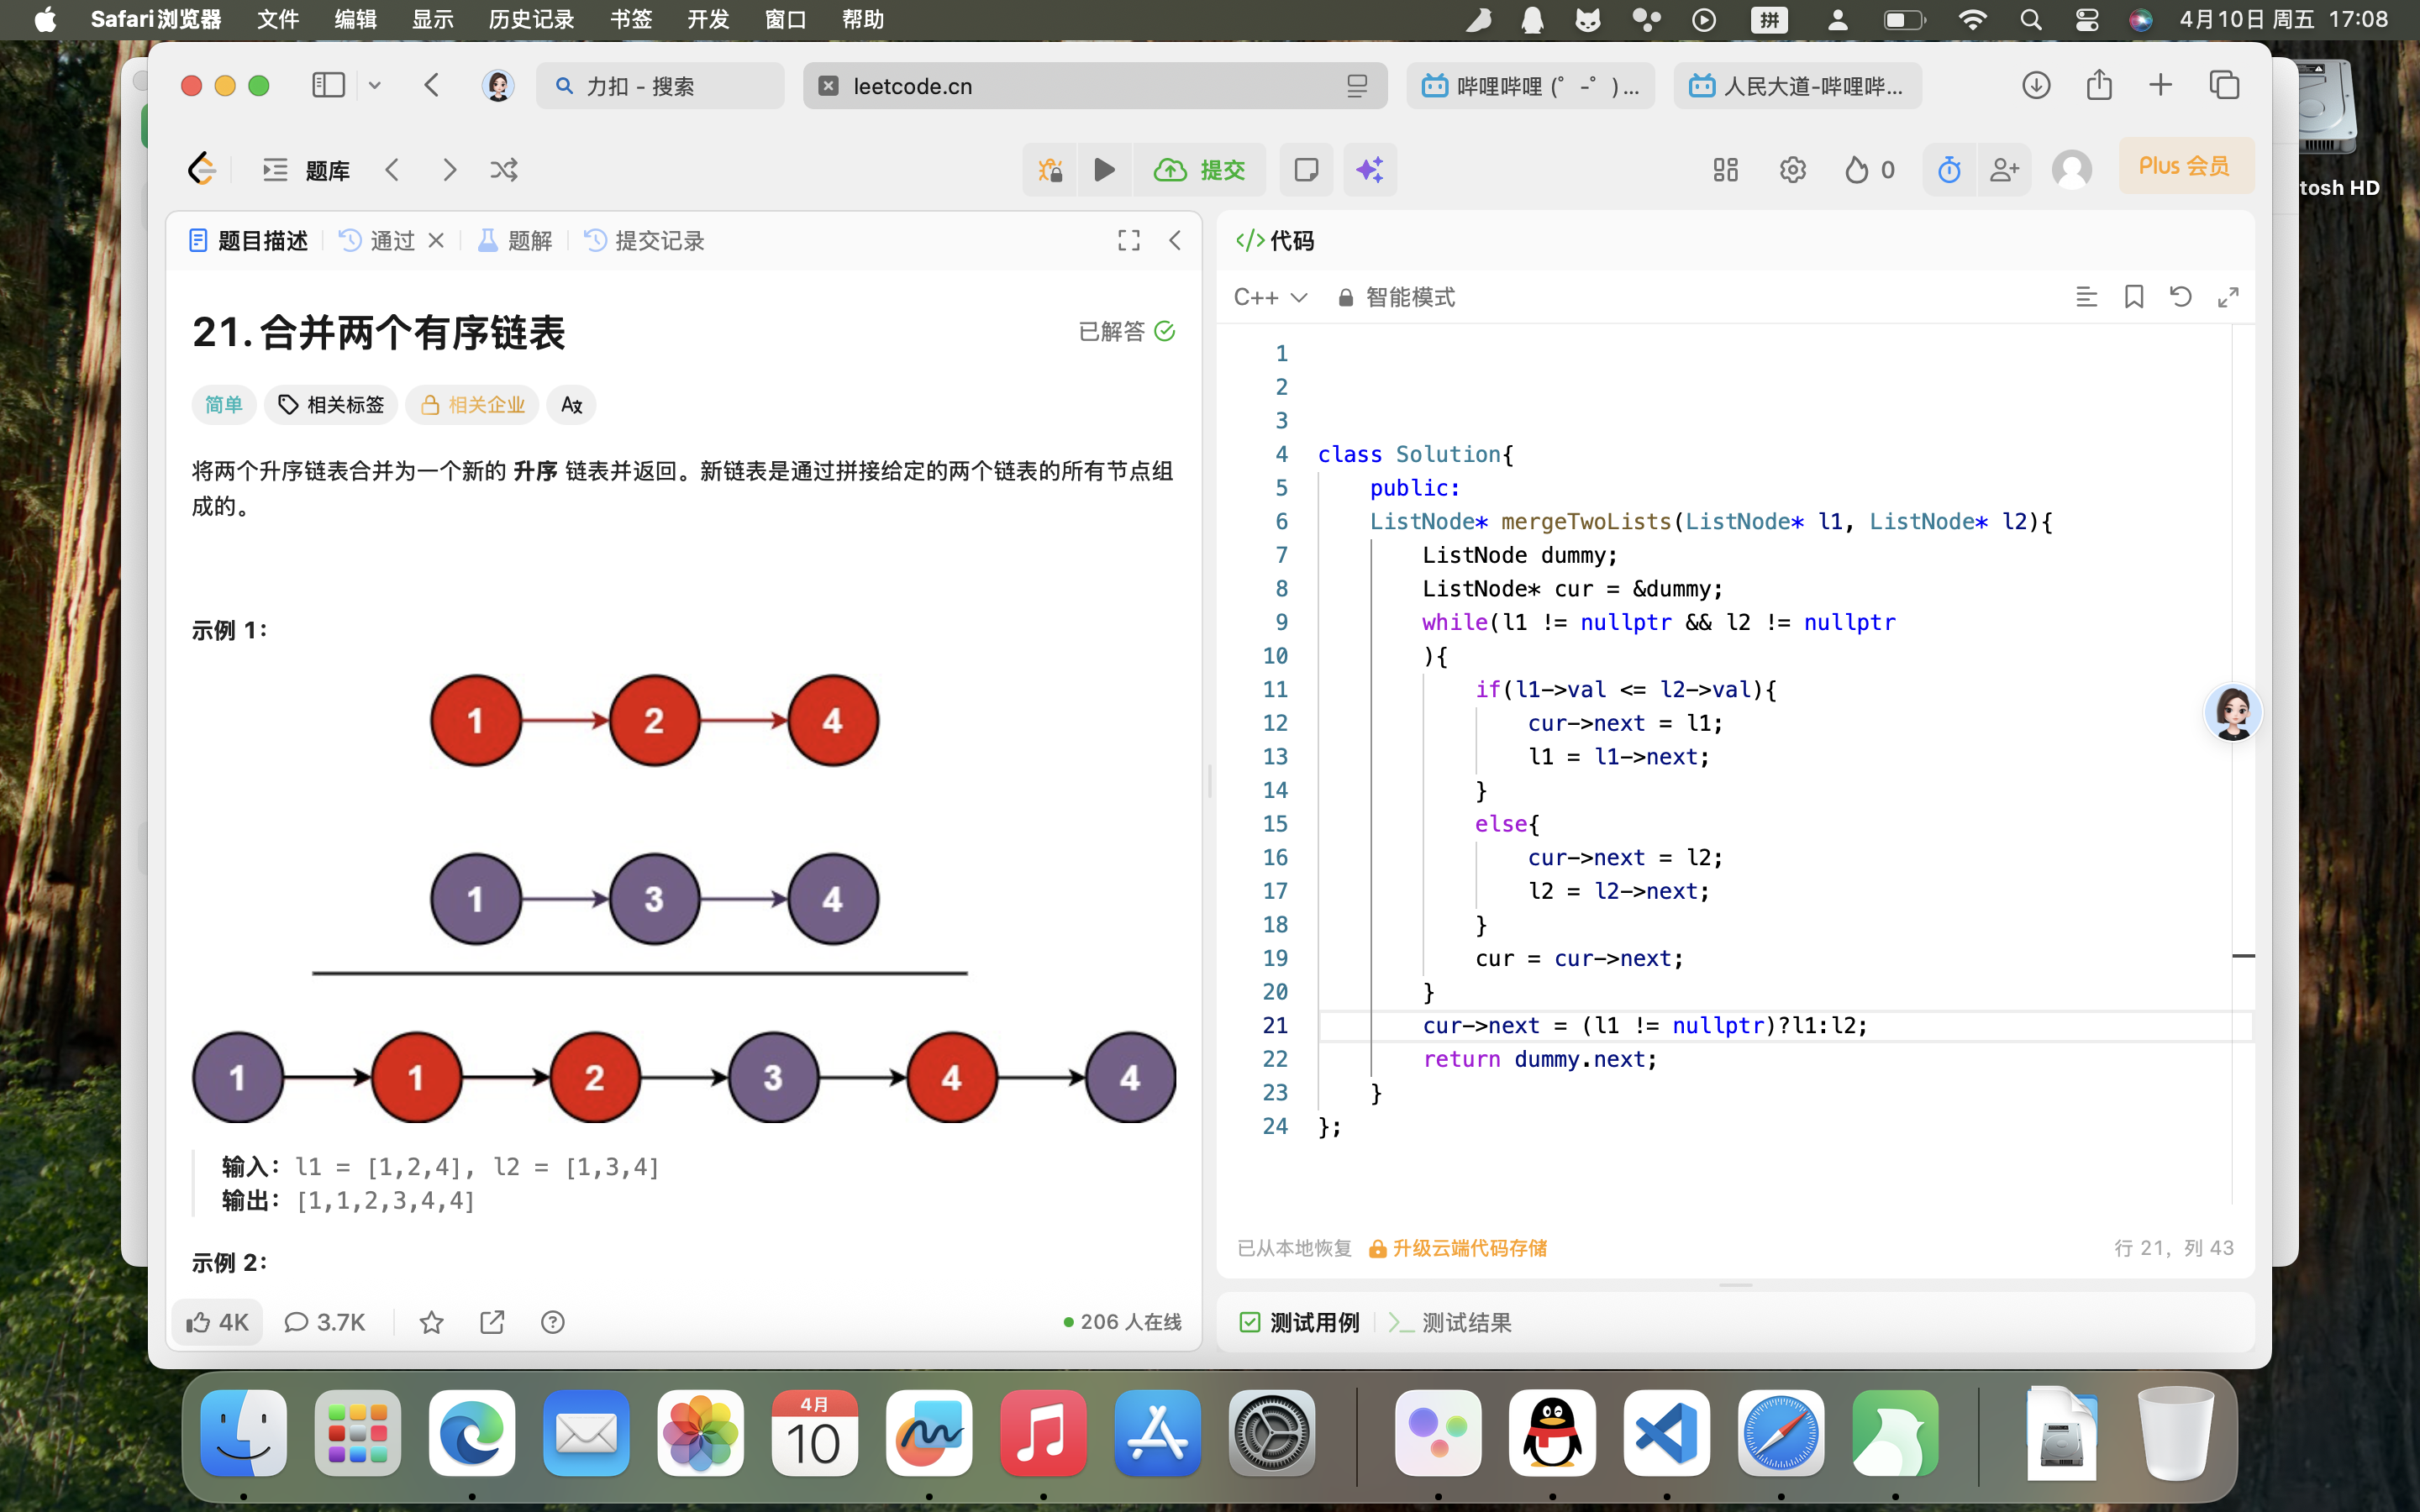Open the layout grid icon
The image size is (2420, 1512).
point(1725,170)
